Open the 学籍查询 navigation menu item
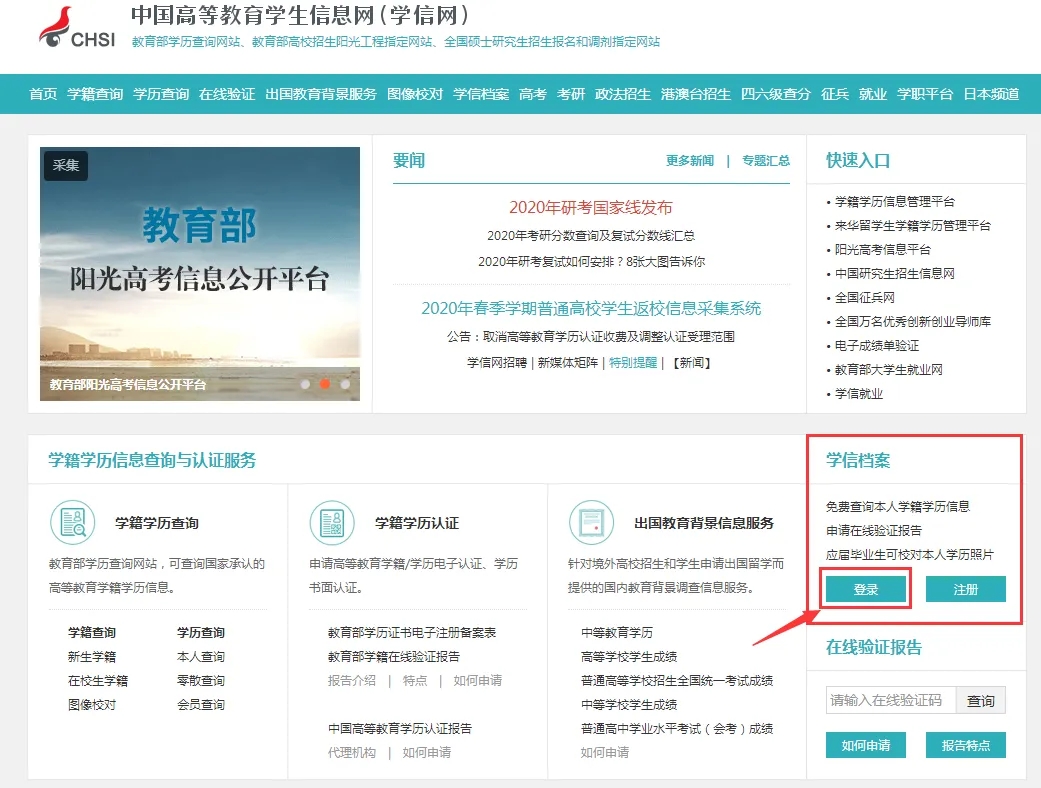This screenshot has height=788, width=1041. [95, 94]
